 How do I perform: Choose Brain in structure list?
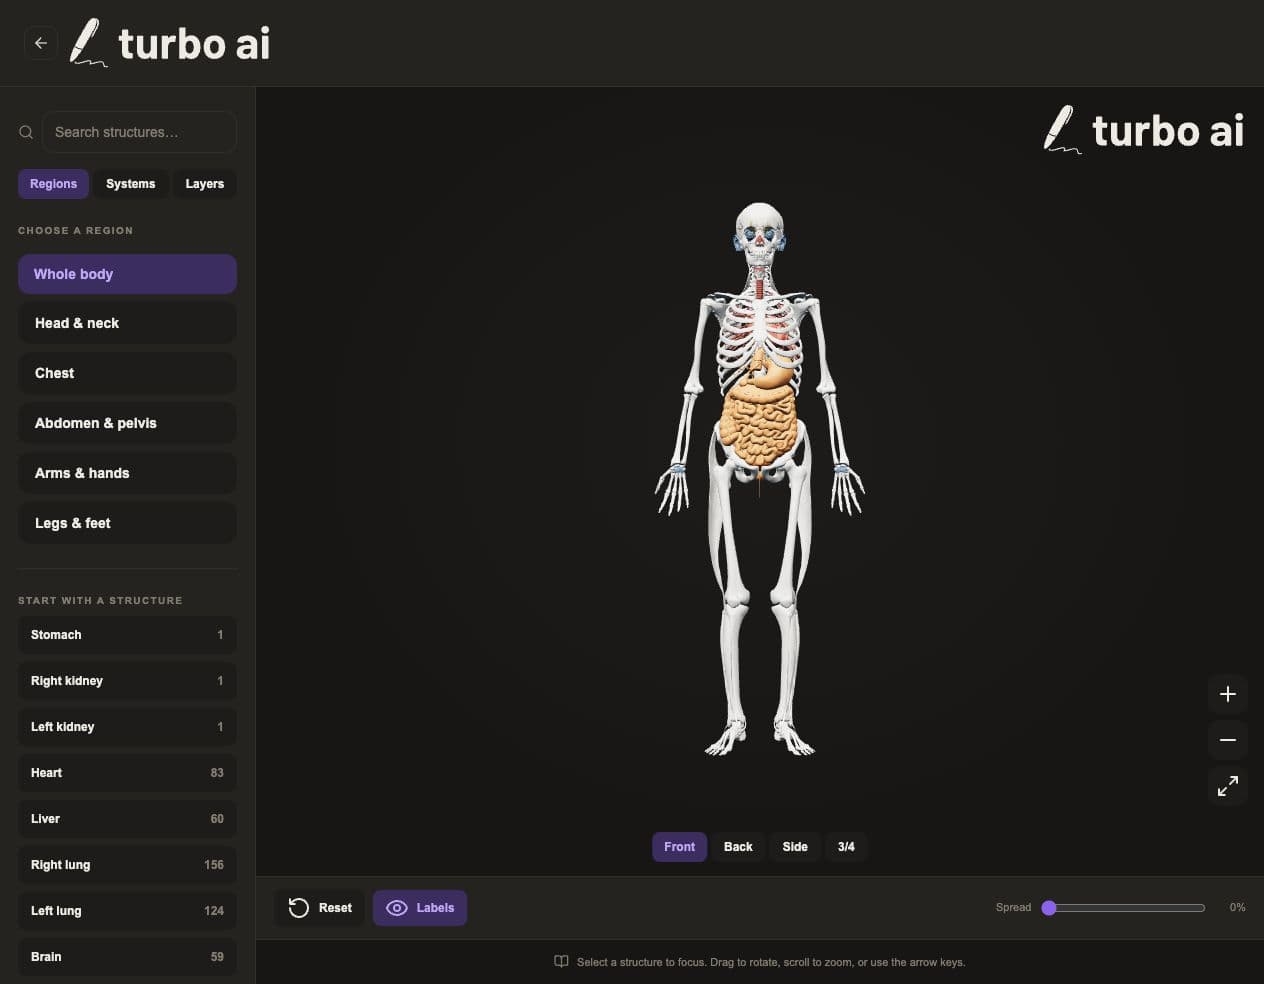[x=127, y=957]
